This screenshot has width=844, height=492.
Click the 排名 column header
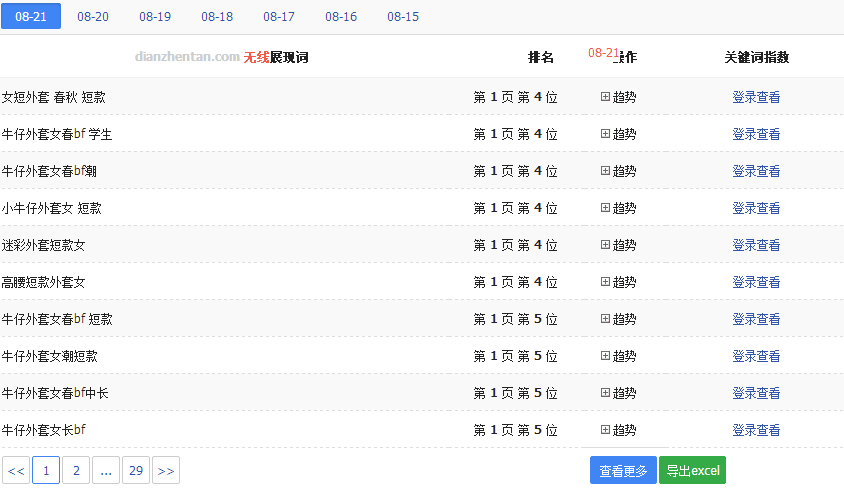[x=541, y=57]
